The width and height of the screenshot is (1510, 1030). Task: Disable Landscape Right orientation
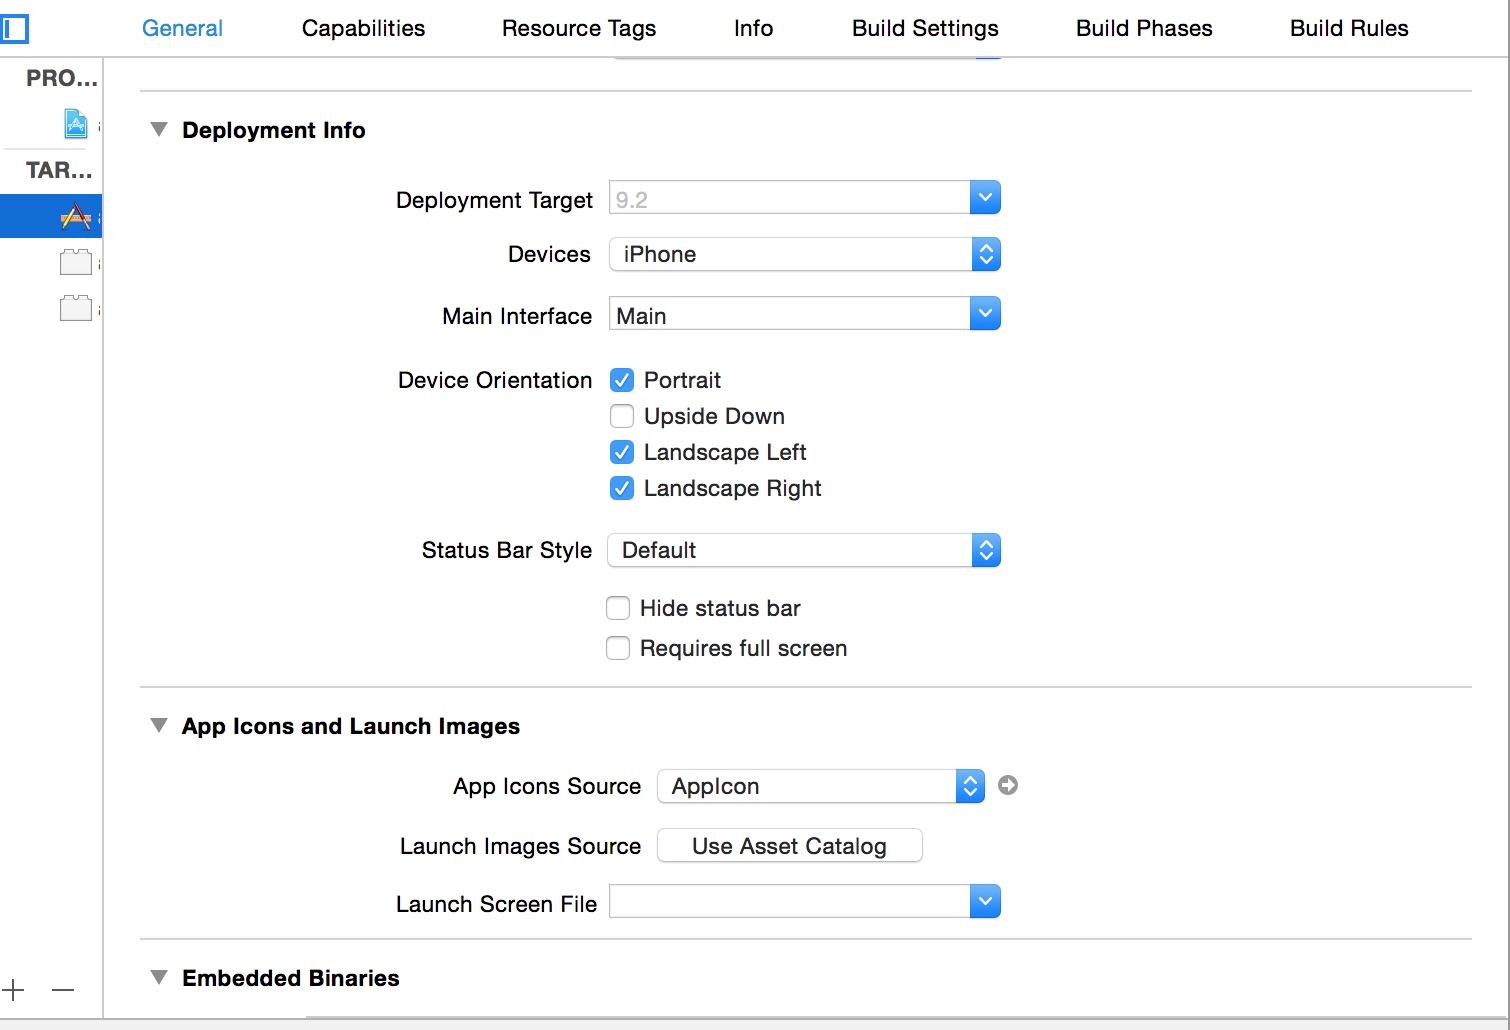tap(622, 488)
